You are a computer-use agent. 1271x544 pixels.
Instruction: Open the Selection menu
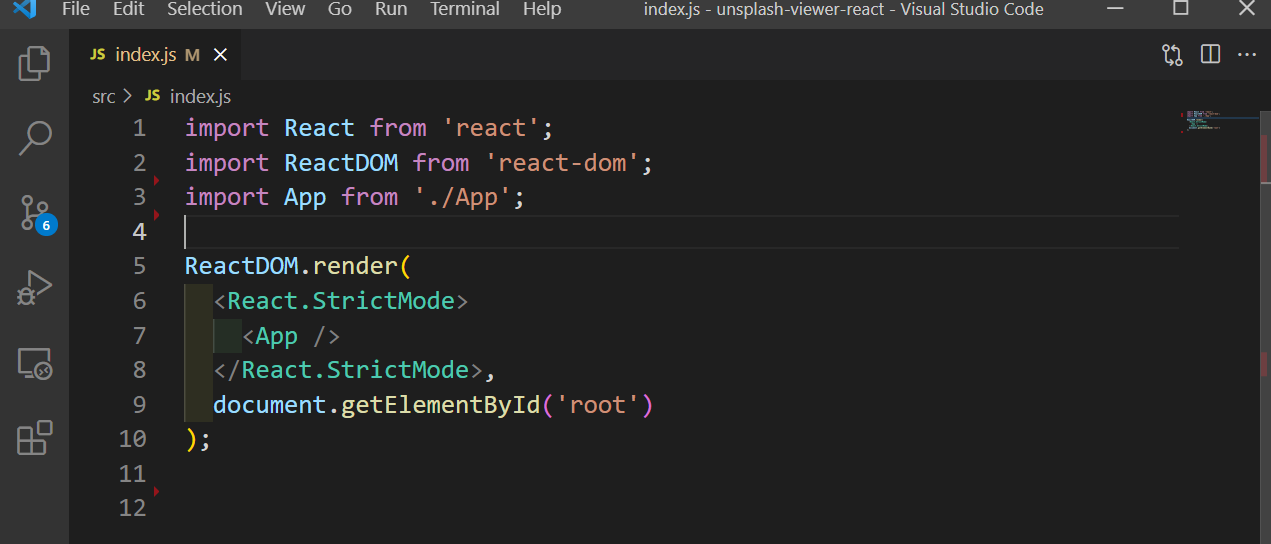204,10
